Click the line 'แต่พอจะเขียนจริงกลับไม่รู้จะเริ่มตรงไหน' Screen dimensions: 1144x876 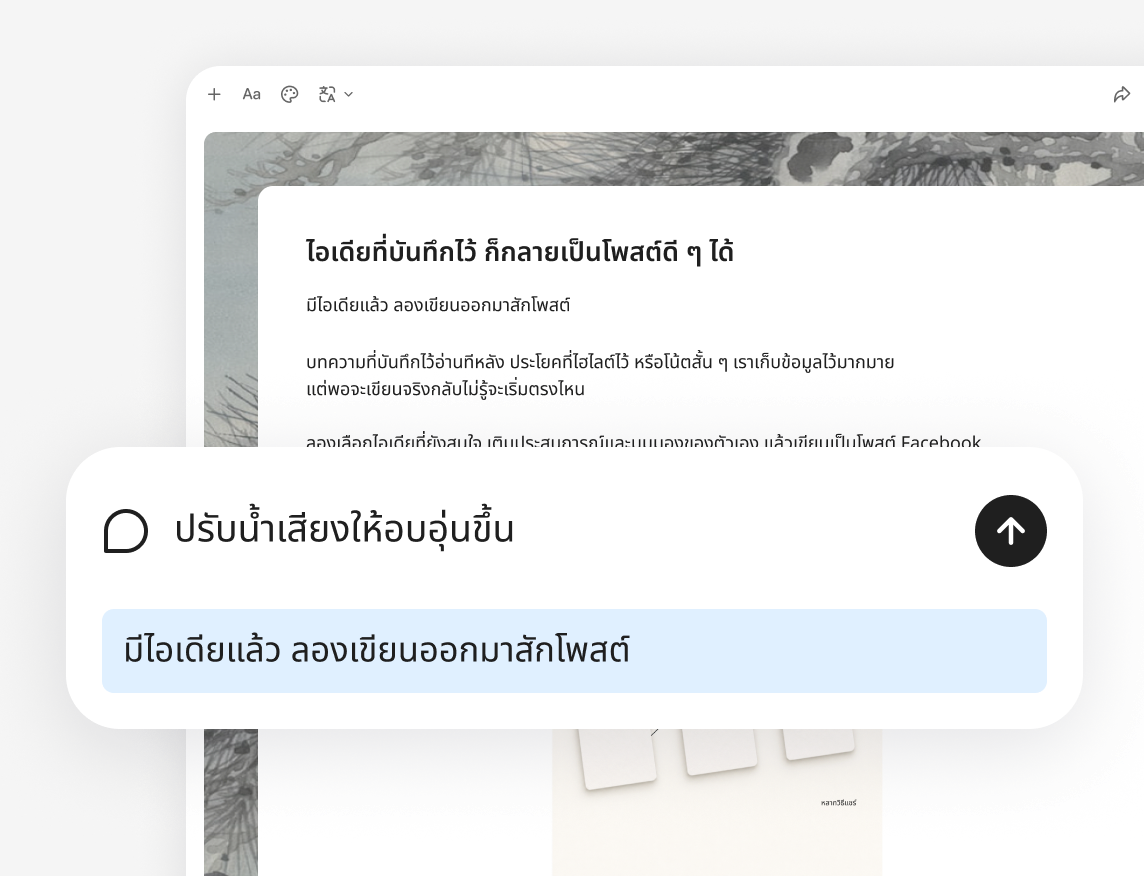pyautogui.click(x=445, y=389)
